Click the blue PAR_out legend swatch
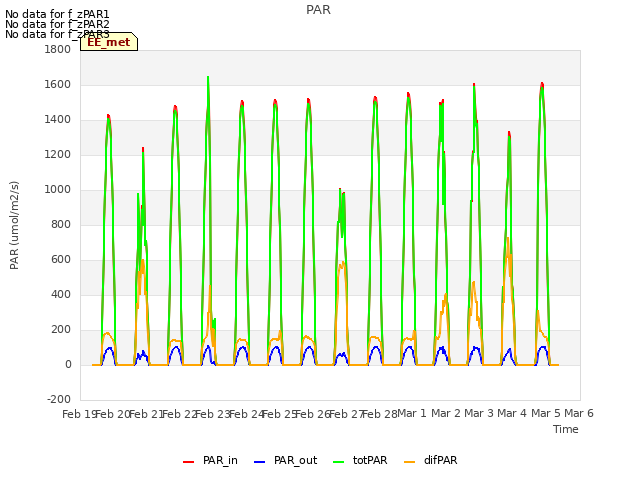The height and width of the screenshot is (480, 640). click(x=260, y=462)
